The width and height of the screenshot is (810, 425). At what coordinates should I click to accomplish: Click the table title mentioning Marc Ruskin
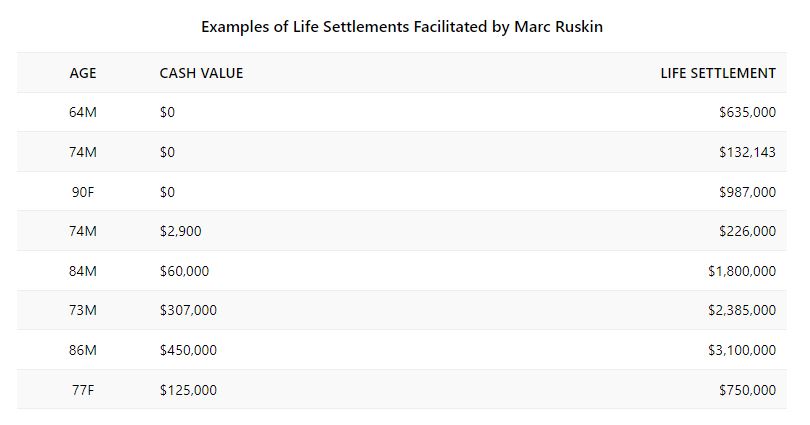(x=401, y=26)
